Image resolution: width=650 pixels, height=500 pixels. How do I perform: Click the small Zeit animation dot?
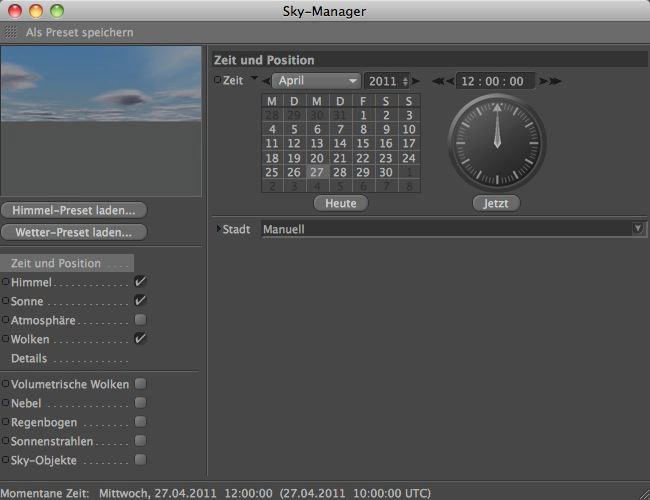[x=217, y=80]
